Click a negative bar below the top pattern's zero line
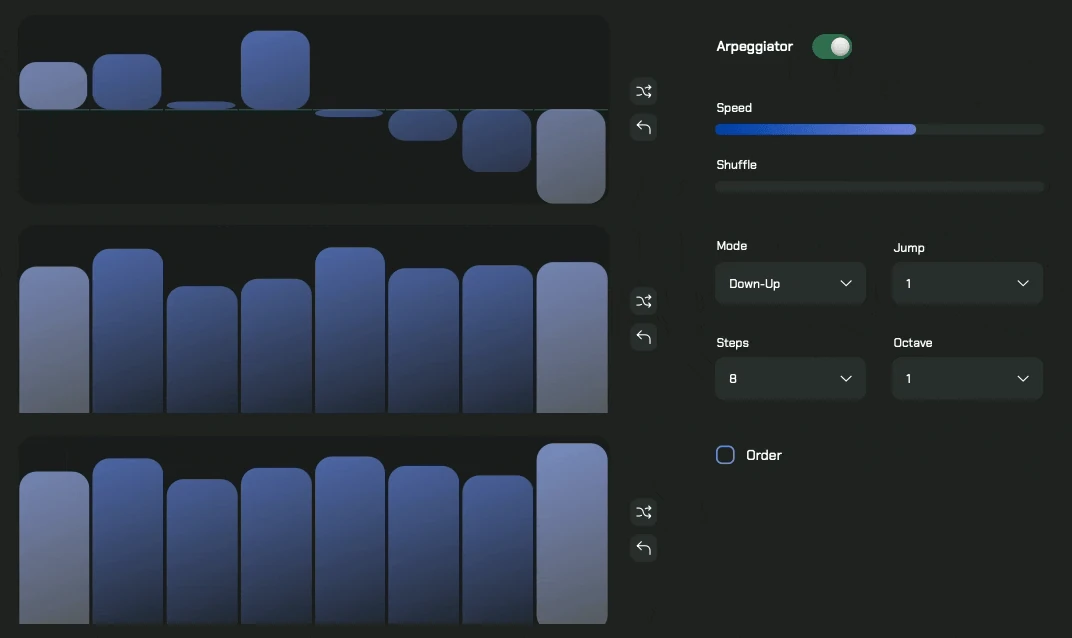 [570, 155]
